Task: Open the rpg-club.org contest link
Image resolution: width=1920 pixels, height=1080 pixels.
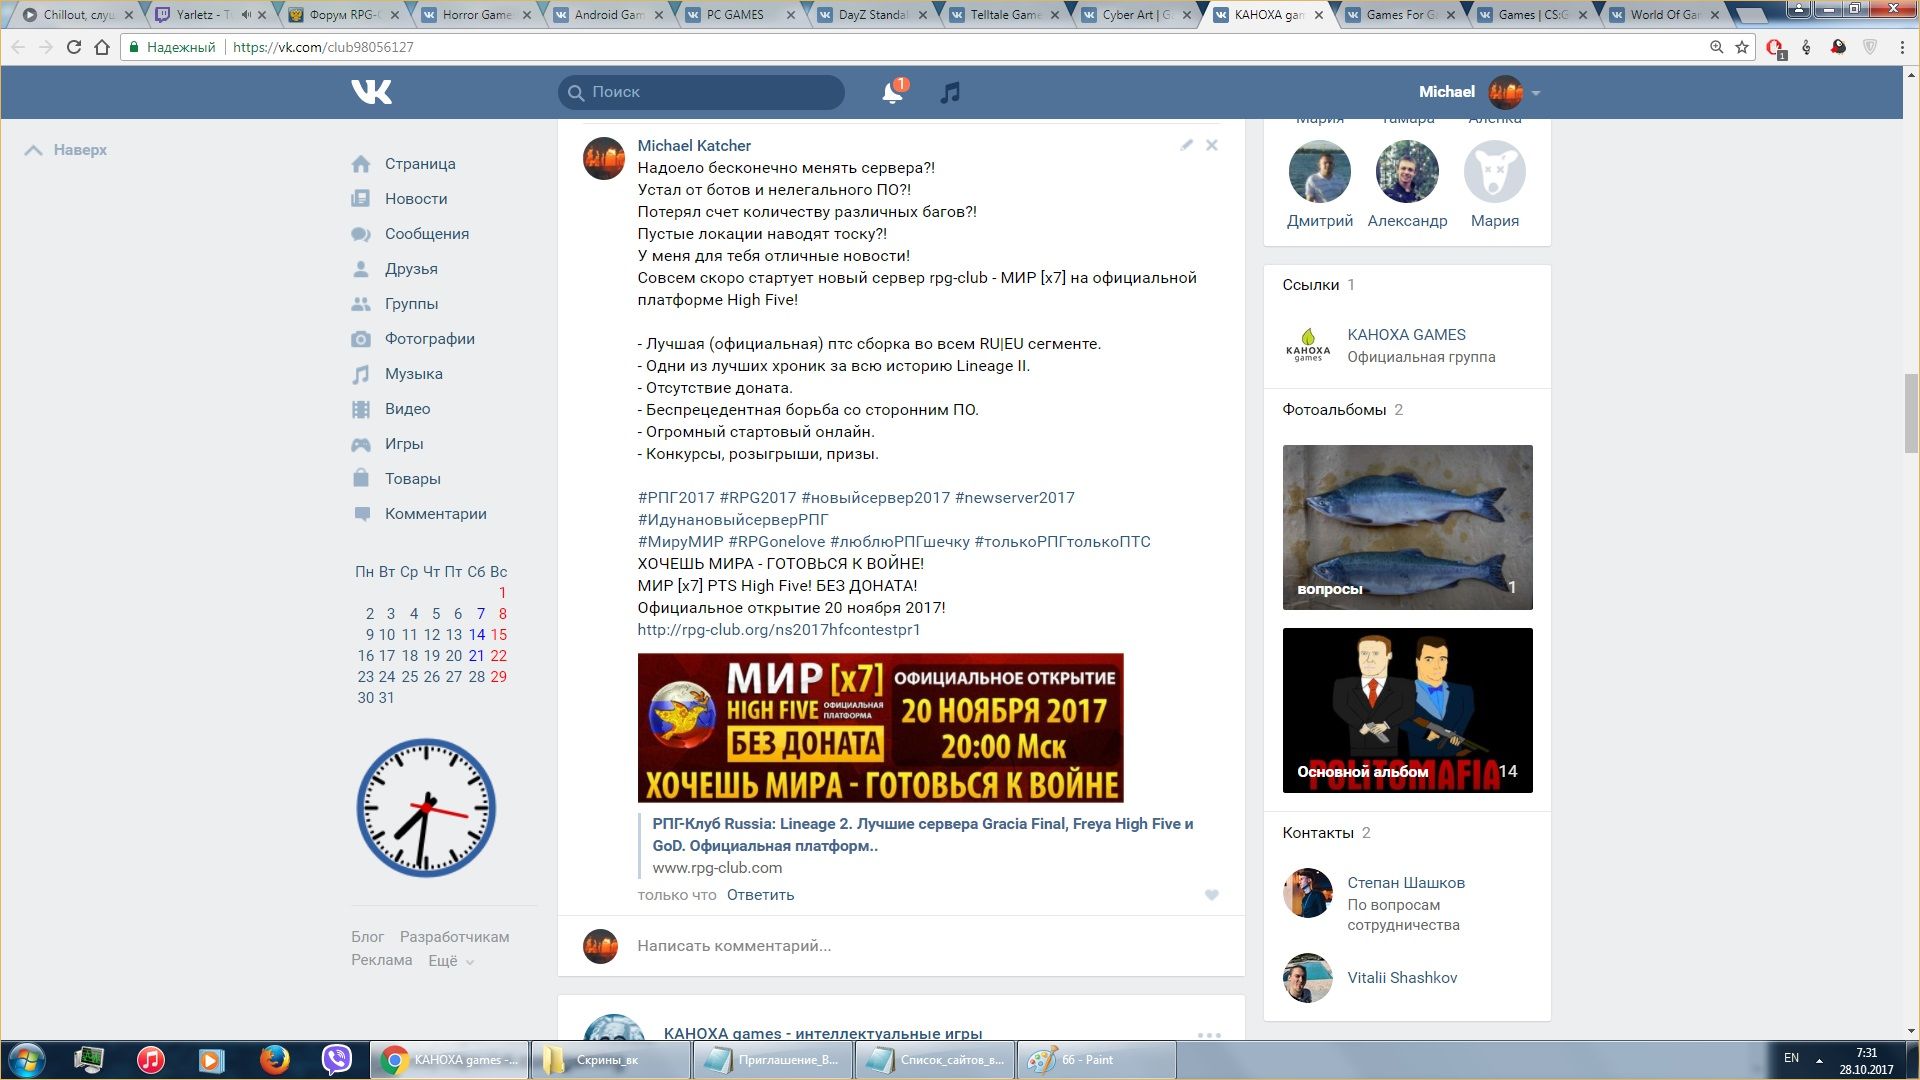Action: pyautogui.click(x=778, y=630)
